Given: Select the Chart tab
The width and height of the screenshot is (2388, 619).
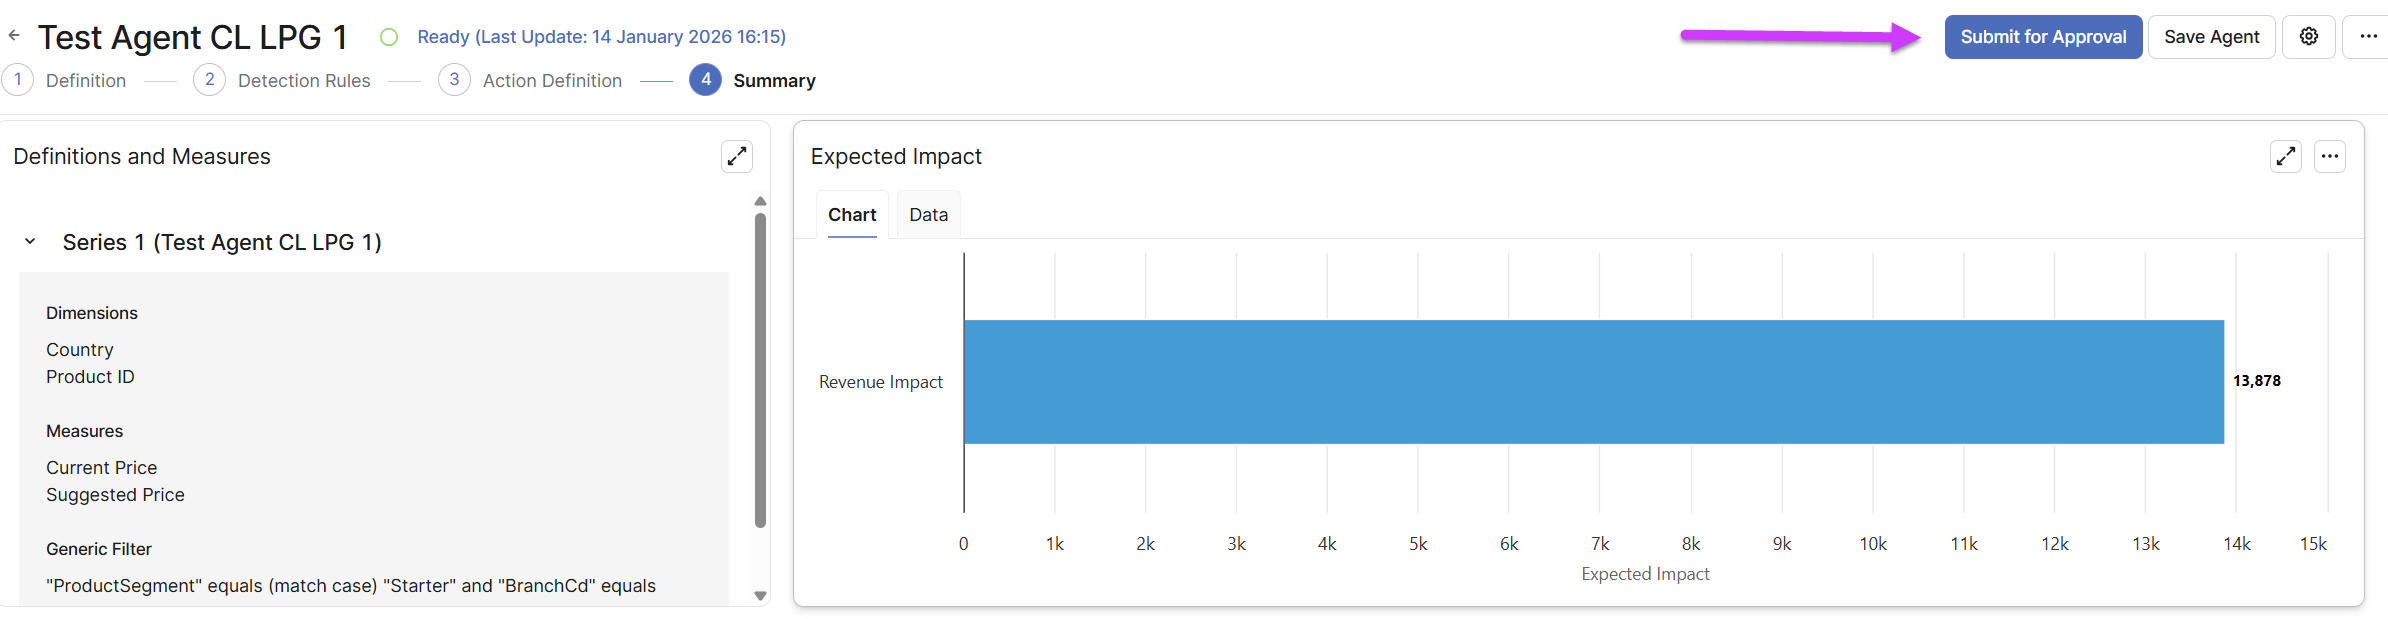Looking at the screenshot, I should tap(852, 215).
